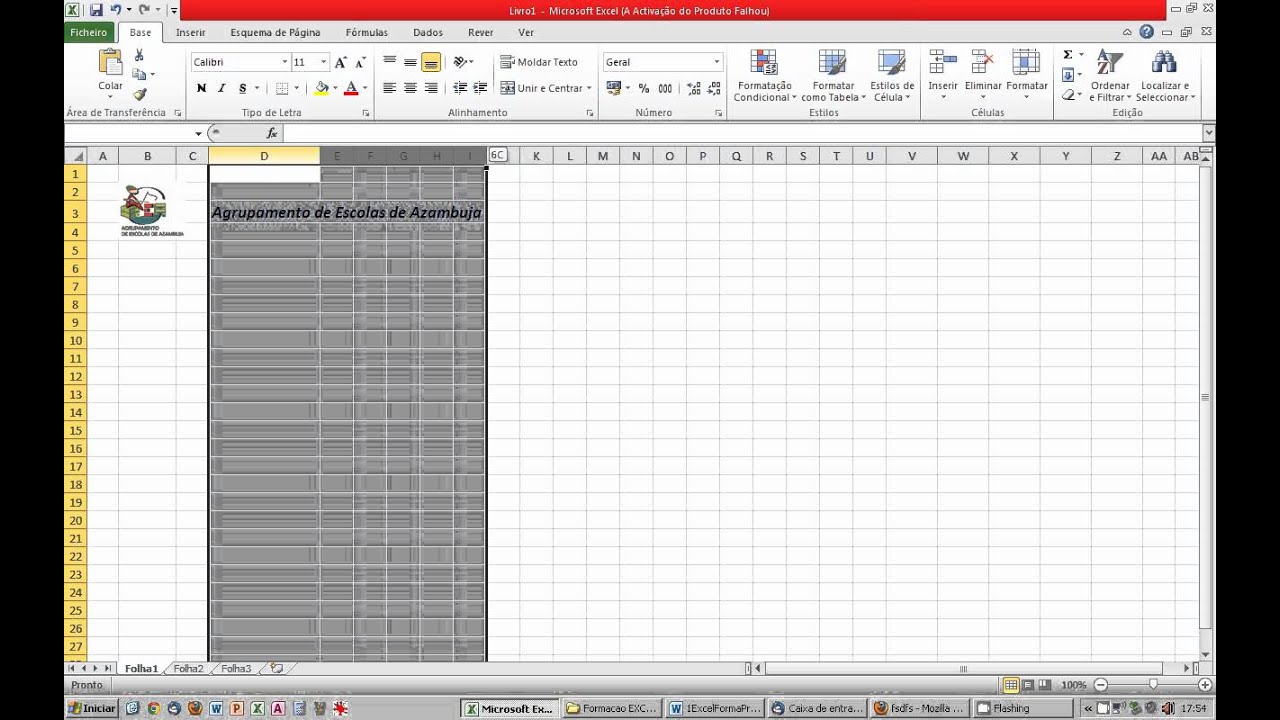Click Unir e Centrar button

point(546,88)
